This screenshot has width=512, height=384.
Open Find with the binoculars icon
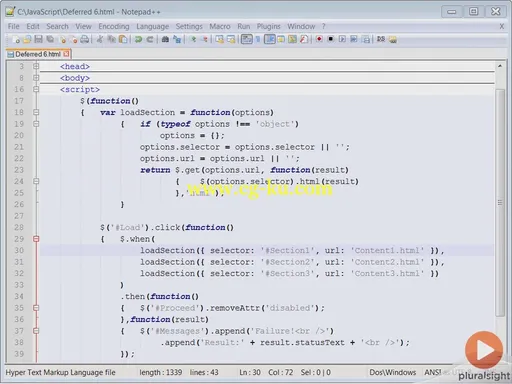pos(165,39)
